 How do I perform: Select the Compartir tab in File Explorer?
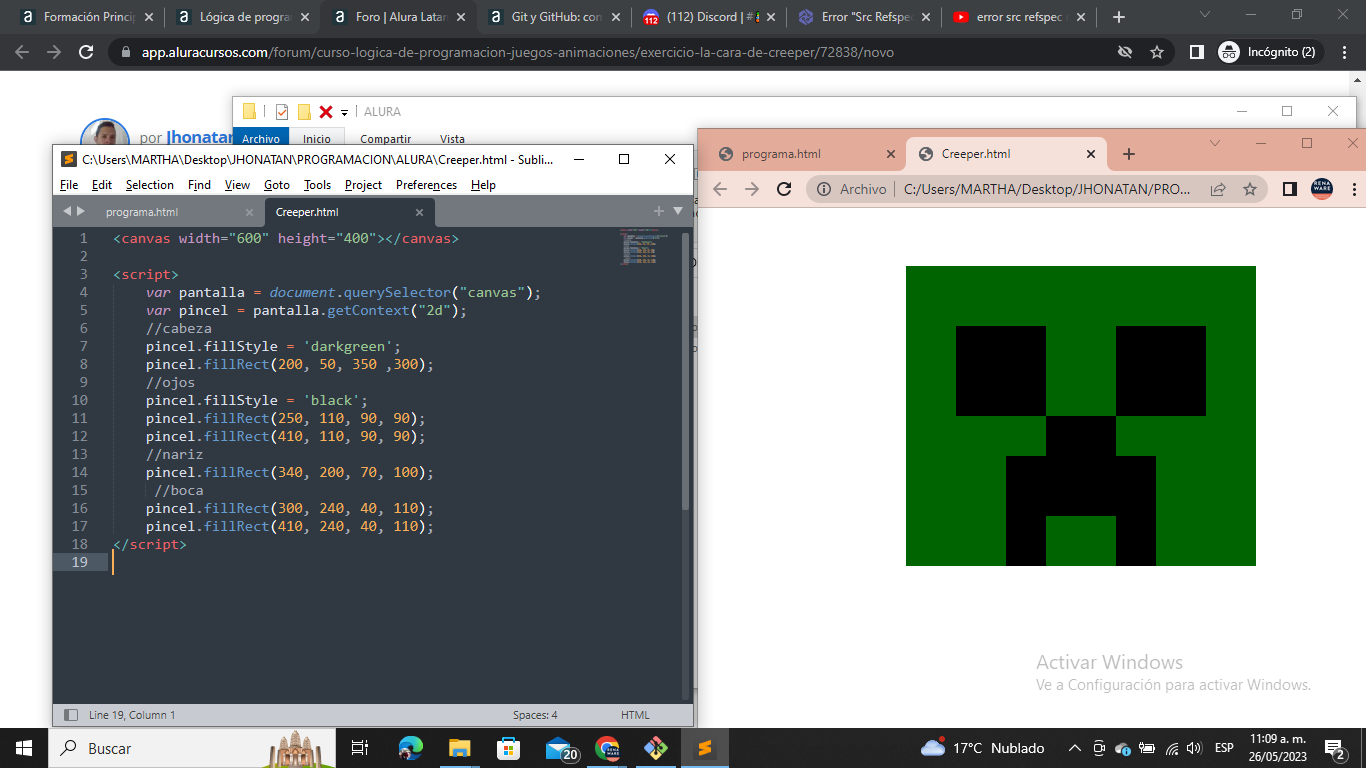click(x=386, y=139)
